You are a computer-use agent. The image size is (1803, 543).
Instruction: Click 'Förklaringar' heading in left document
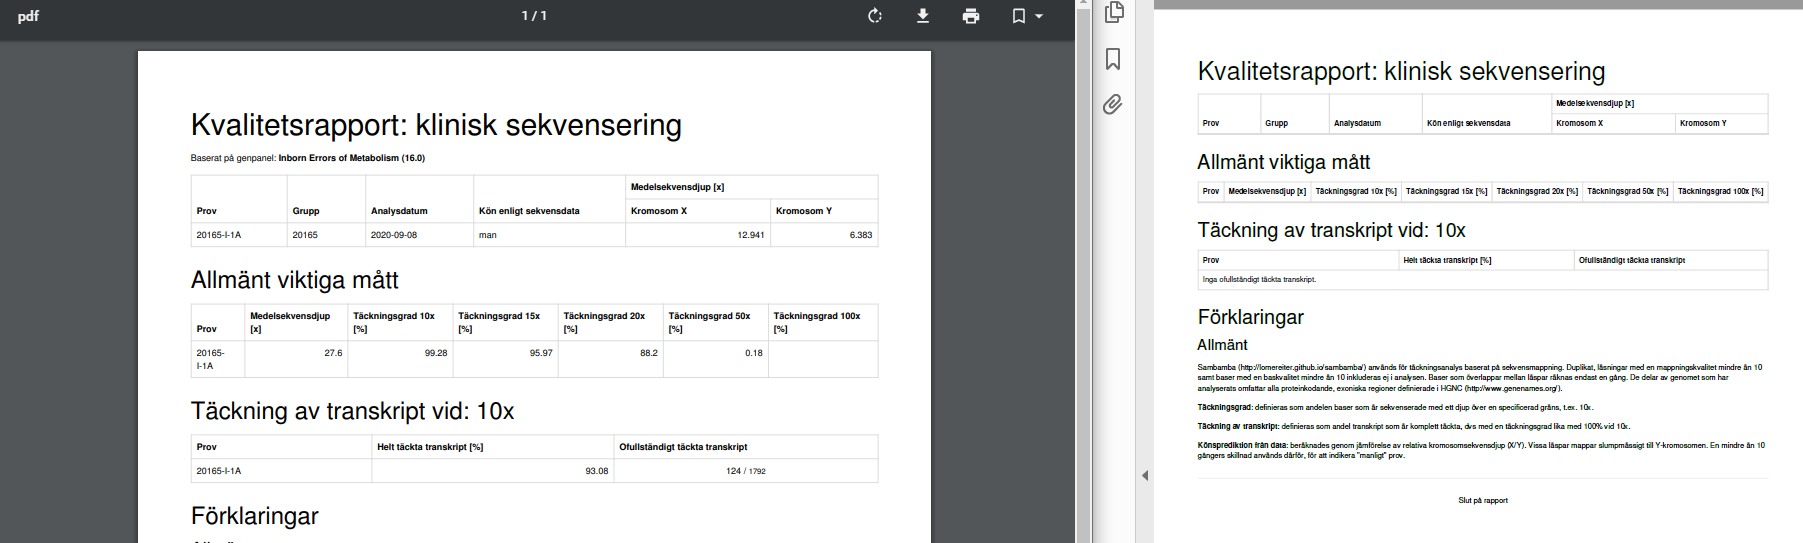[255, 516]
